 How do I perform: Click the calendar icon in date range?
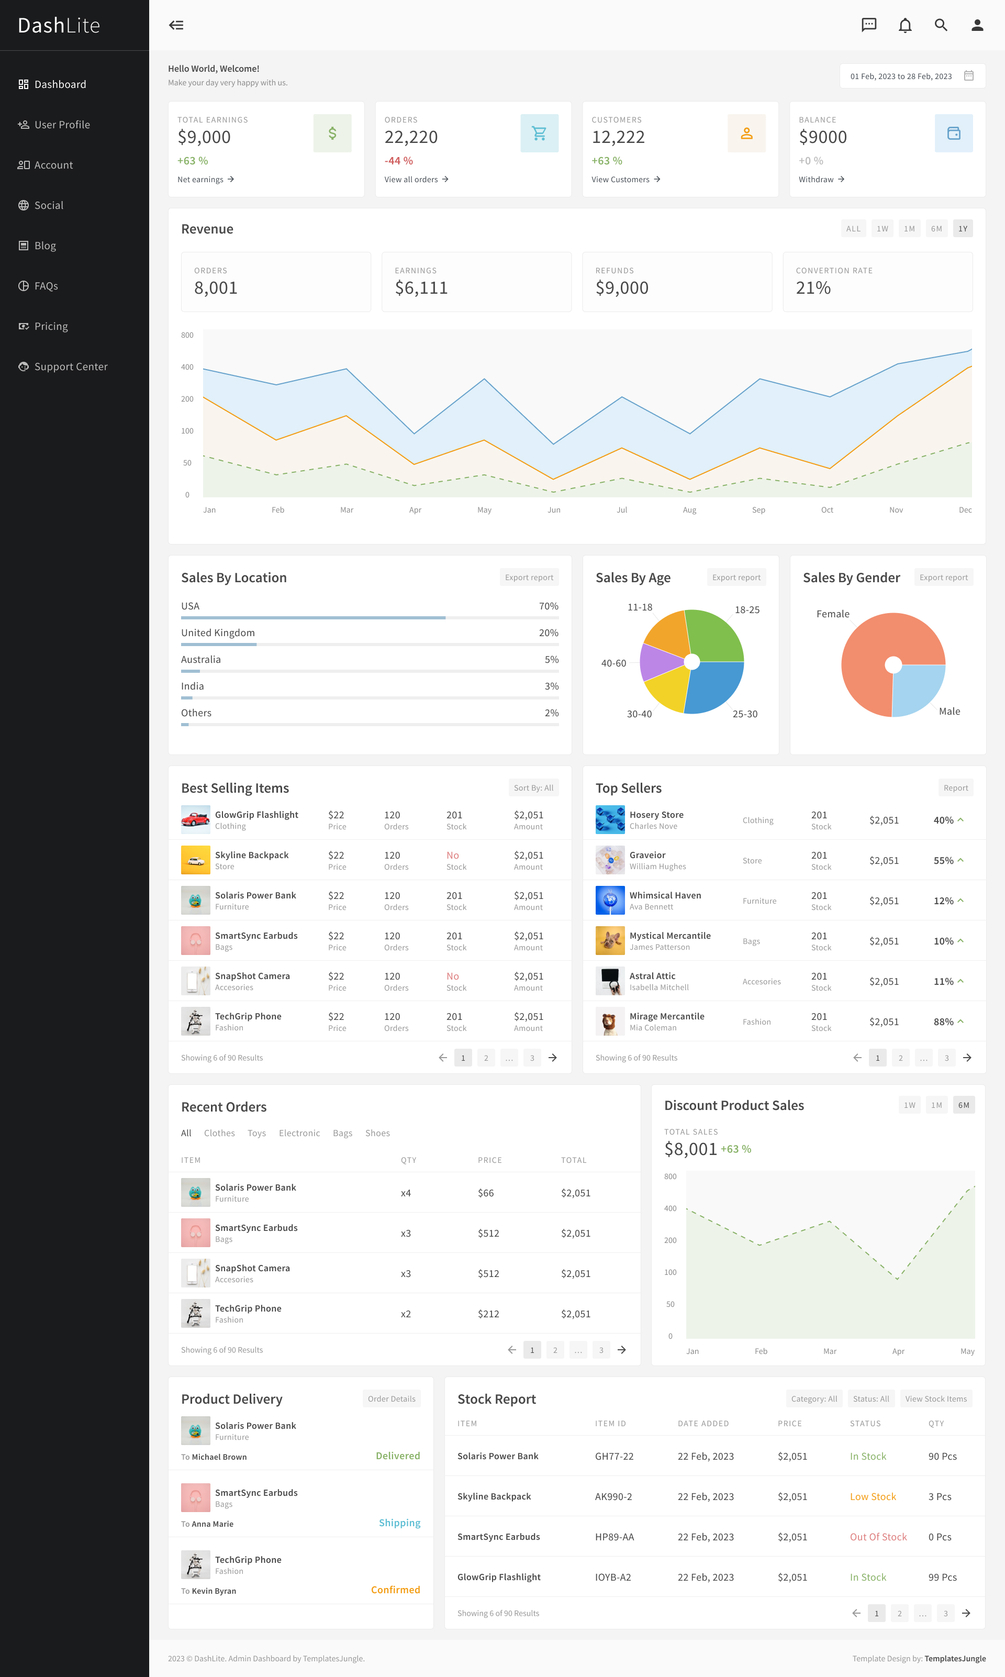click(969, 76)
